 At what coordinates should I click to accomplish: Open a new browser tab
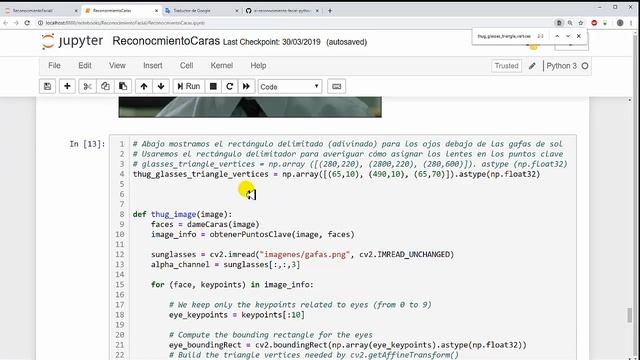[330, 11]
